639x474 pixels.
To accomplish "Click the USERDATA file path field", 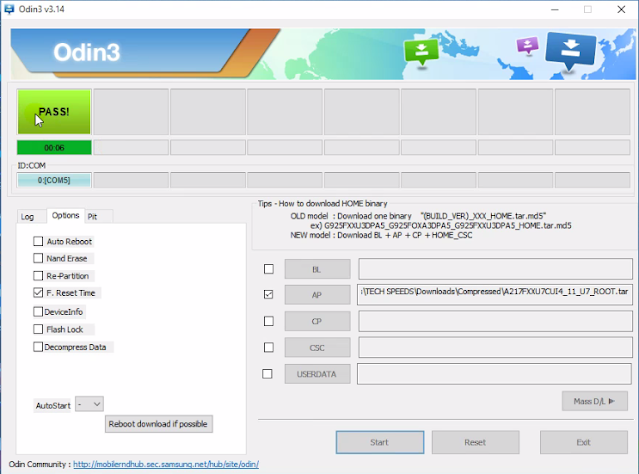I will point(494,374).
